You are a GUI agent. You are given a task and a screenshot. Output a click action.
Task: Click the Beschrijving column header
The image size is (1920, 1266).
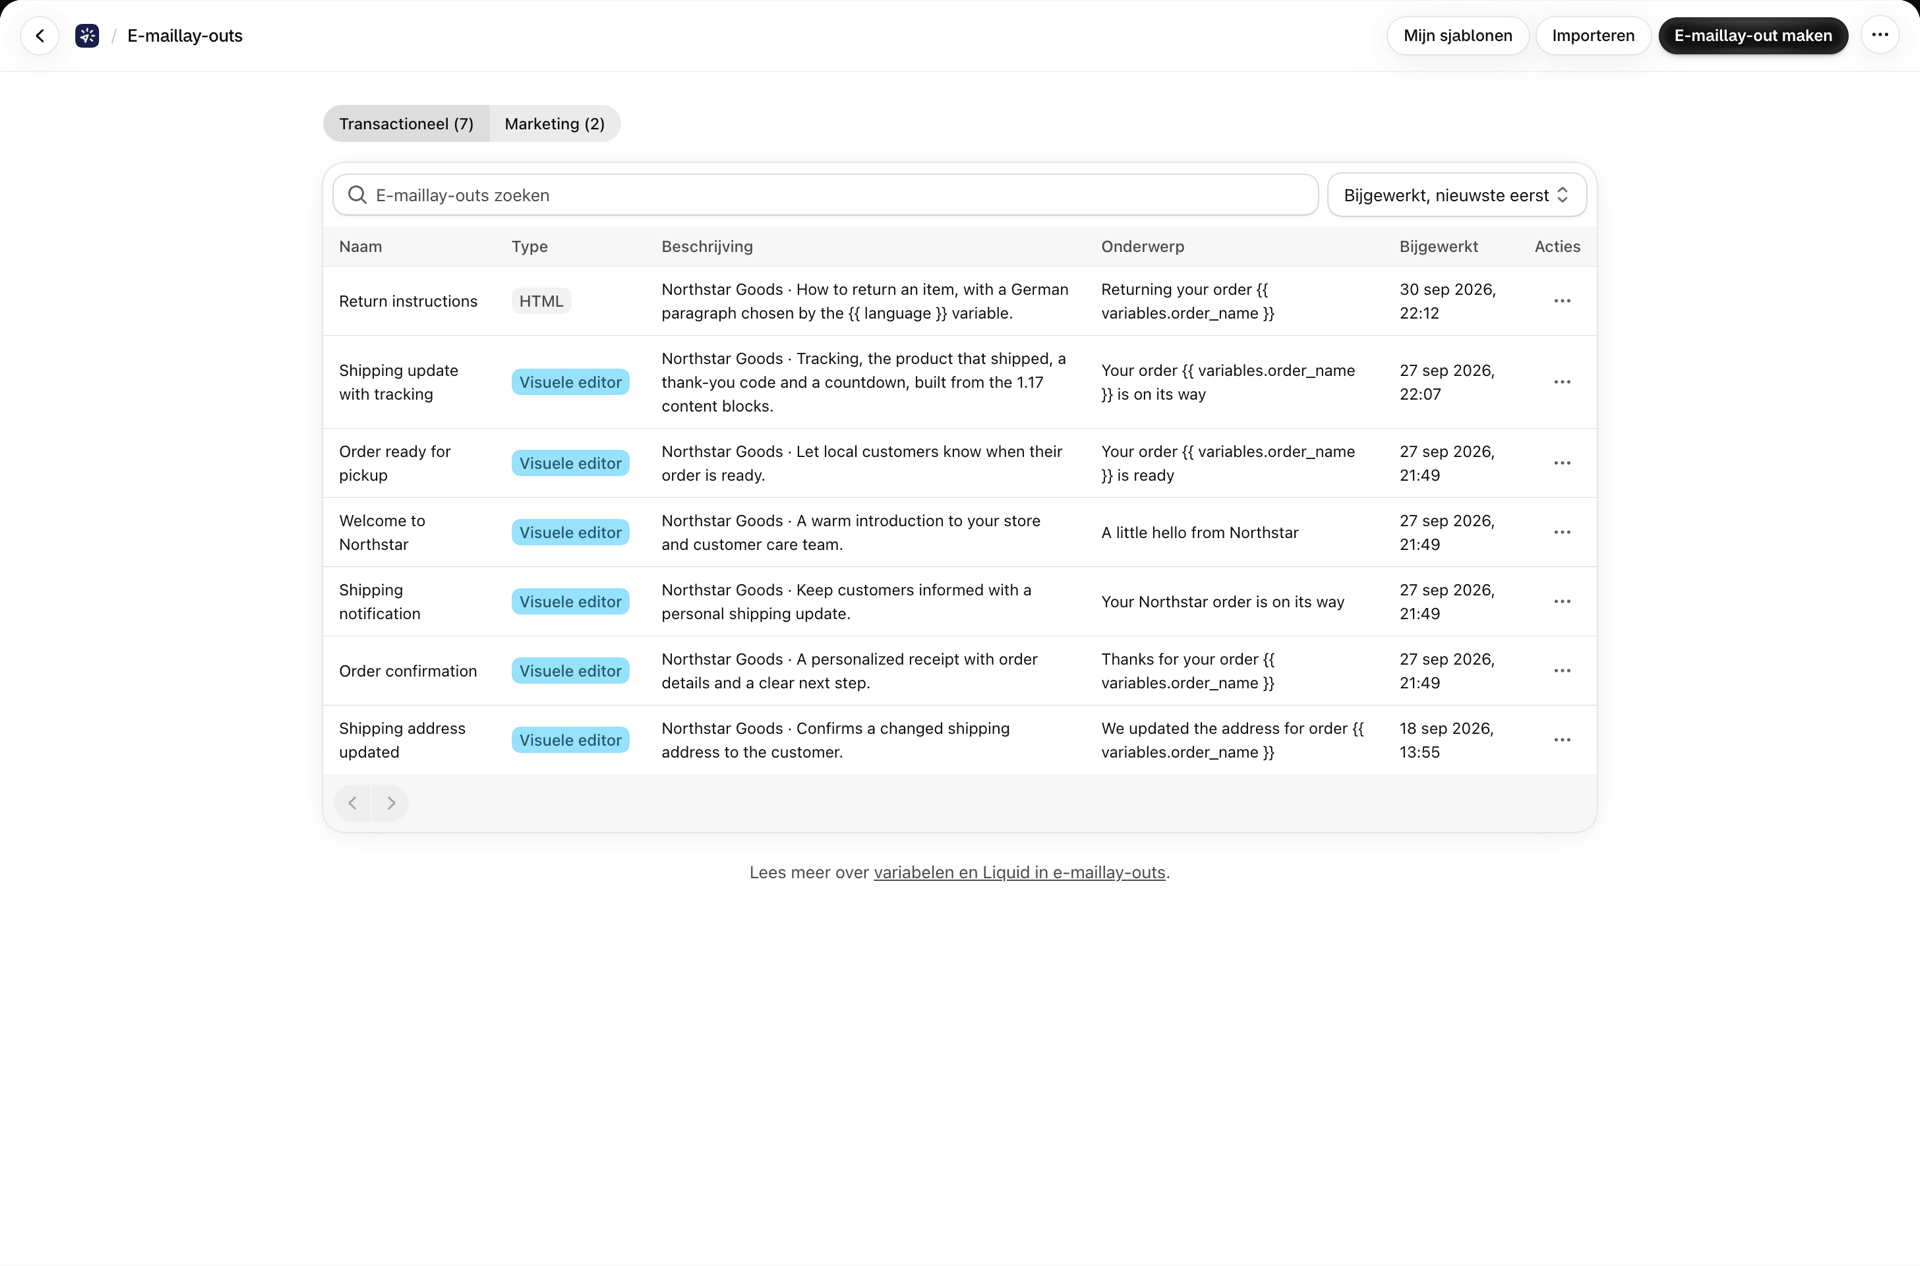707,247
